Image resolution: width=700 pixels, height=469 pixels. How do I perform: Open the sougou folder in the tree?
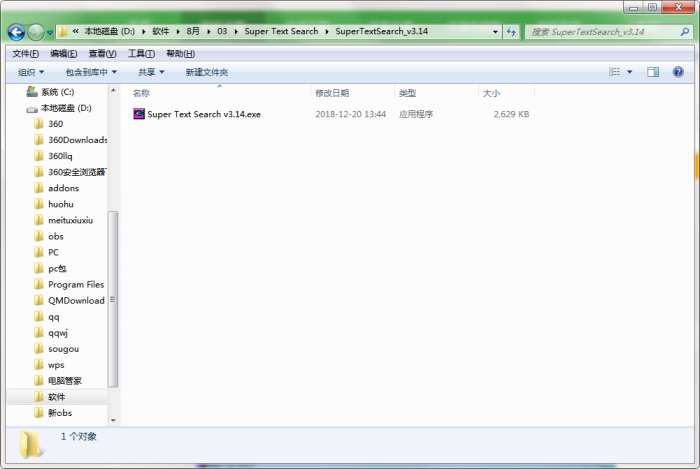63,349
